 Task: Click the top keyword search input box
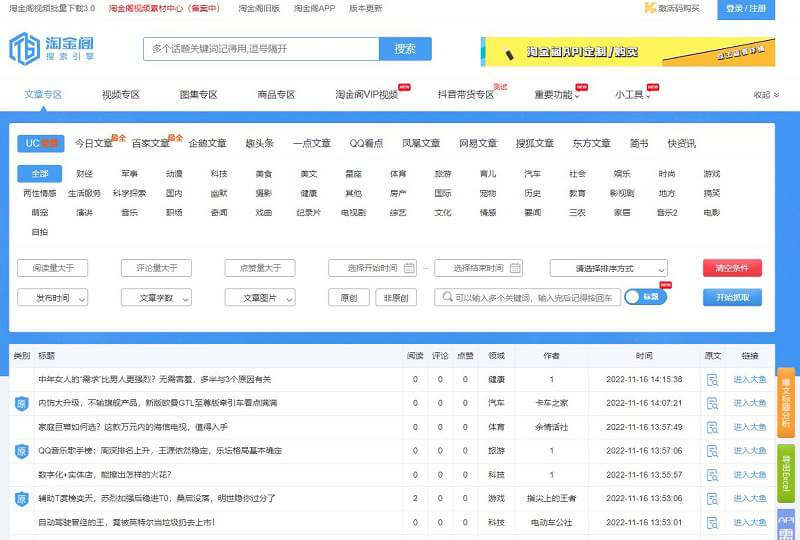(260, 49)
